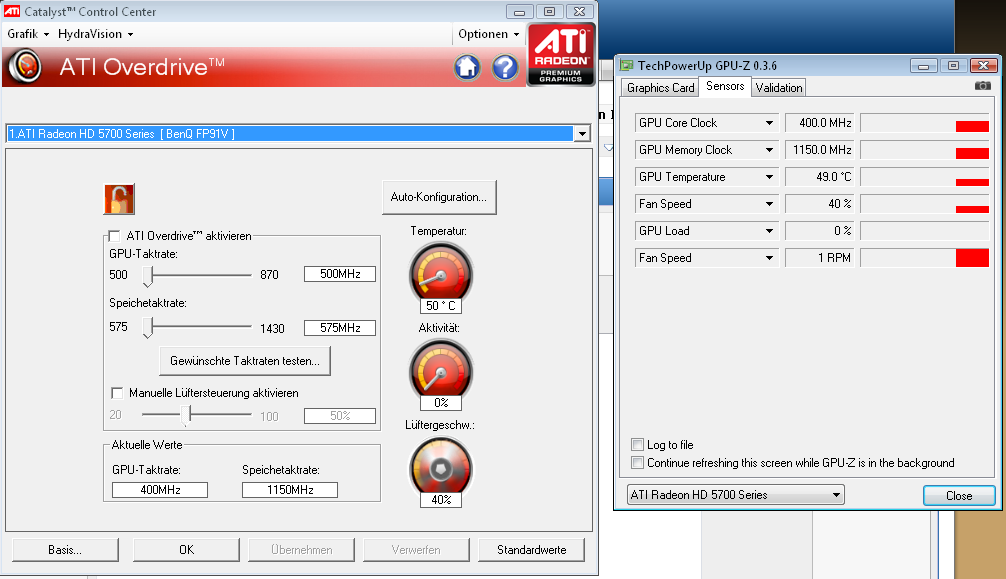Click the GPU-Taktrate 500MHz value field
This screenshot has width=1006, height=579.
pyautogui.click(x=339, y=274)
